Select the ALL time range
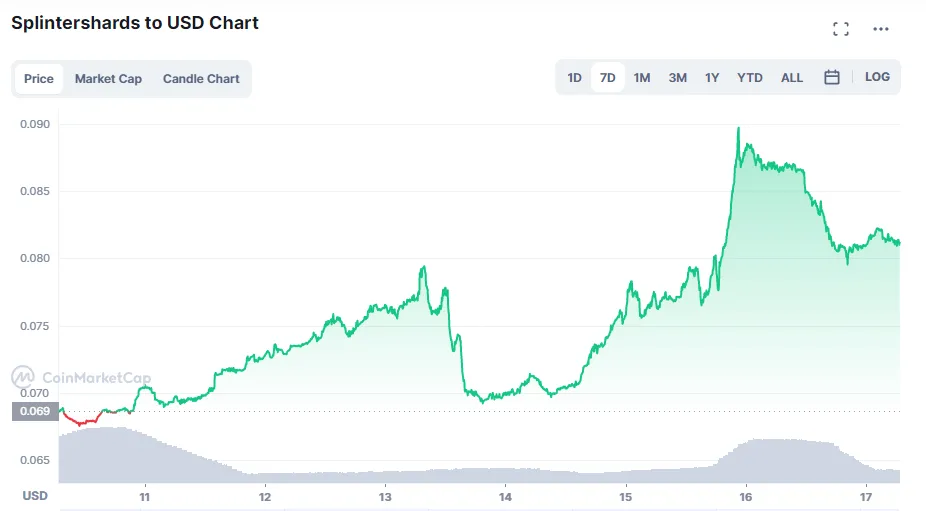Screen dimensions: 926x511 (x=791, y=77)
